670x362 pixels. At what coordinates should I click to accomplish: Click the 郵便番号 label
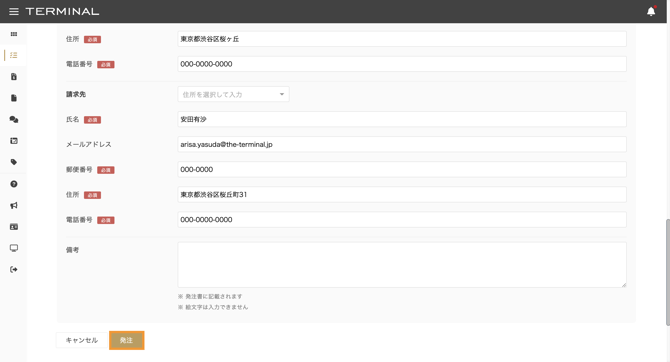coord(79,170)
